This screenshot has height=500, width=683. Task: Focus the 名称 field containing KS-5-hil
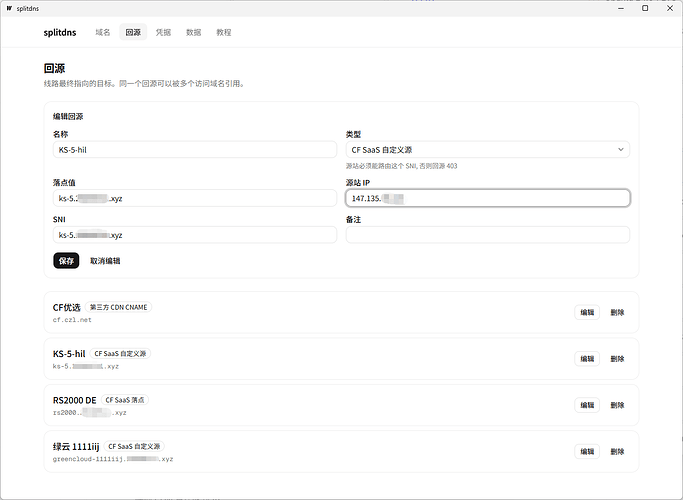195,149
